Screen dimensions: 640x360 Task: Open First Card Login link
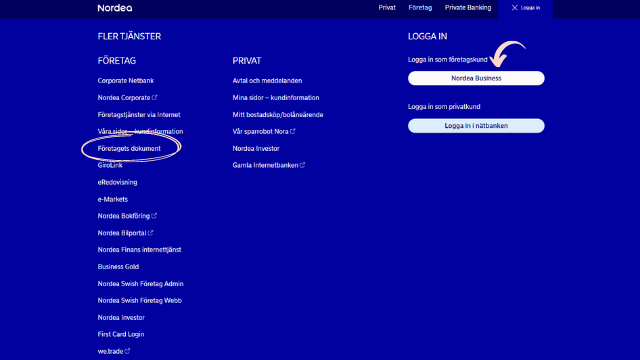(121, 334)
